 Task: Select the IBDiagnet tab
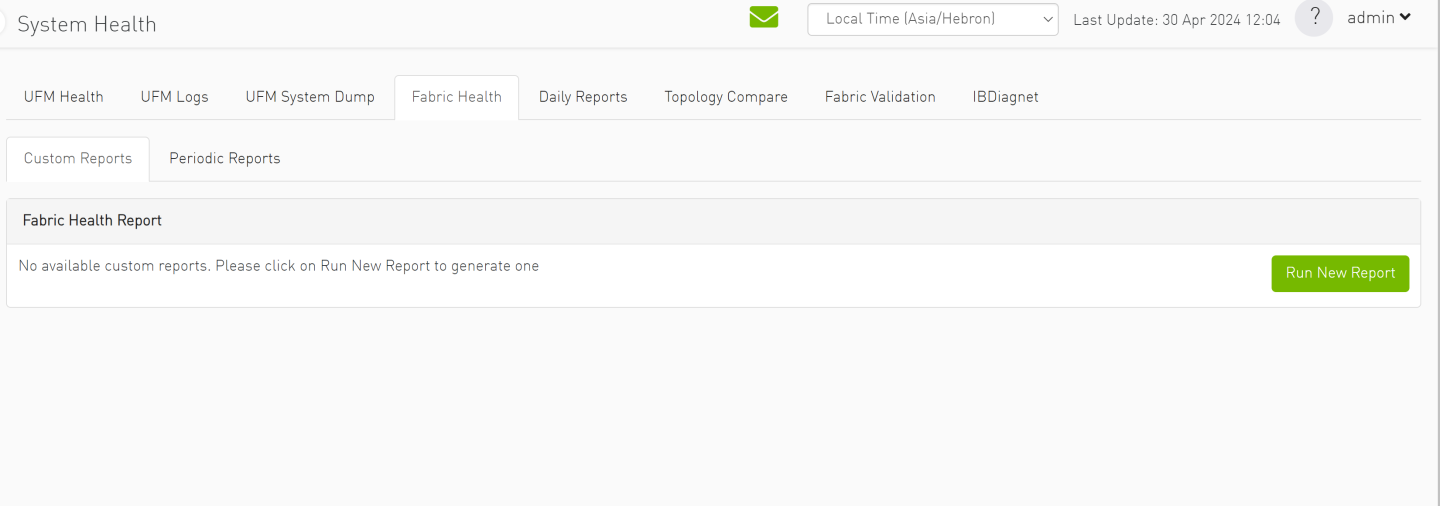1005,97
